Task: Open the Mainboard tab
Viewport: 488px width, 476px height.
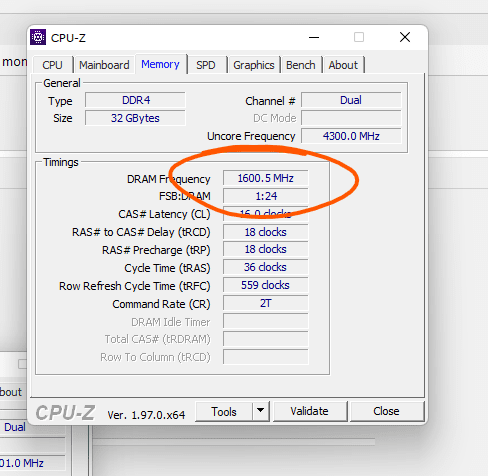Action: coord(104,65)
